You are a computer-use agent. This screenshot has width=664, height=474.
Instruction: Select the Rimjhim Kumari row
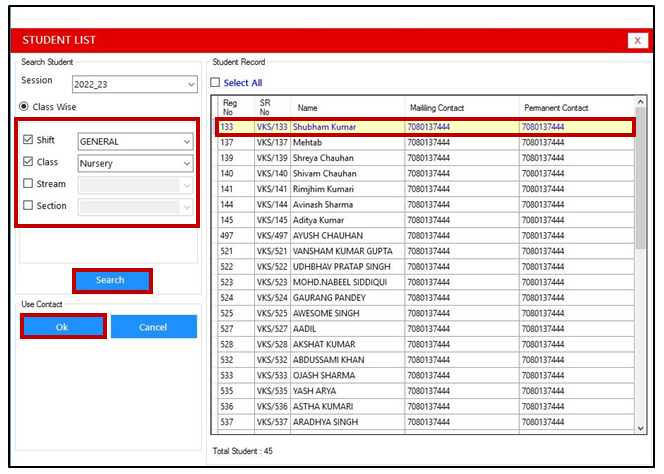pyautogui.click(x=426, y=189)
